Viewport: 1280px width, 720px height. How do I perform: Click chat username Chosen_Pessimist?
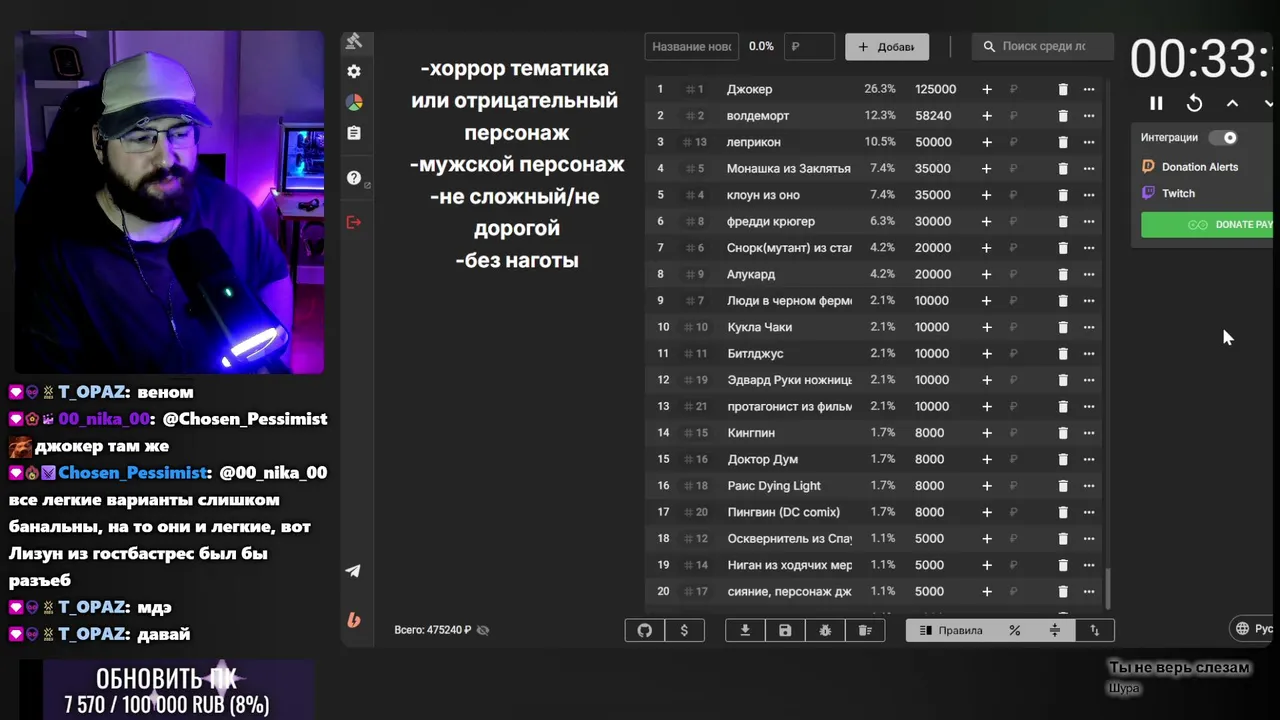click(x=132, y=472)
